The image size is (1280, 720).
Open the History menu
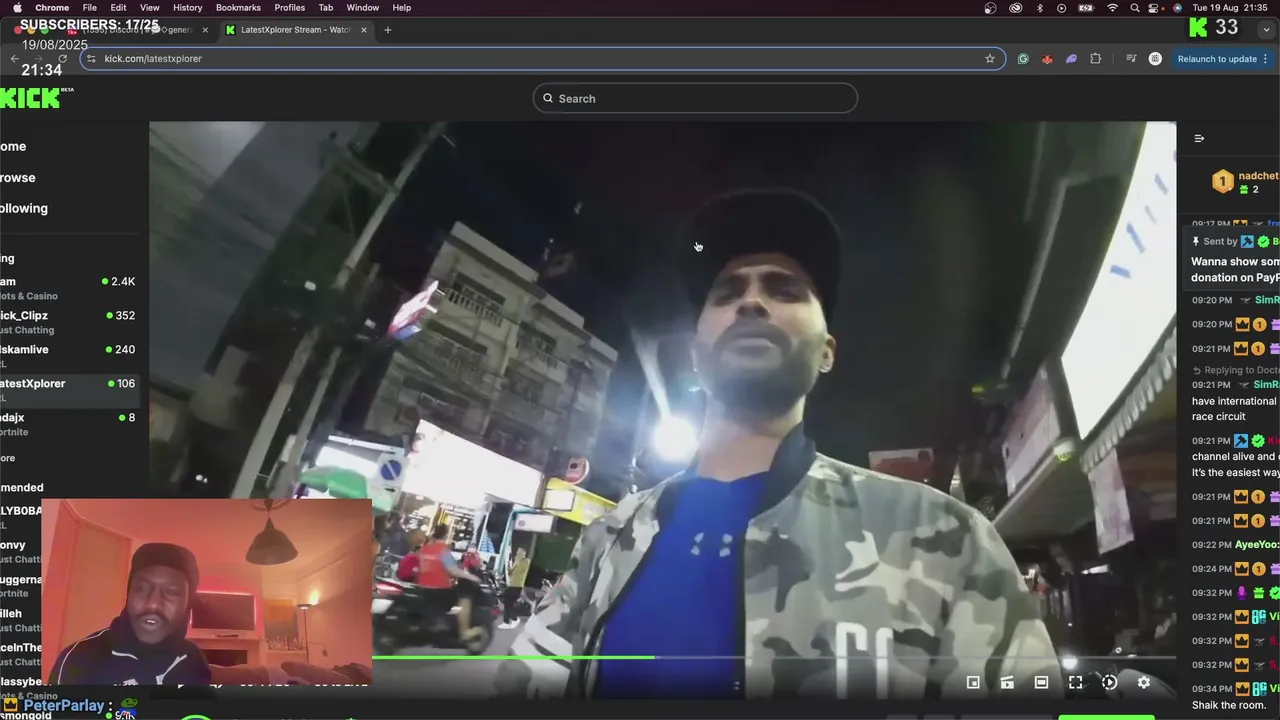tap(187, 8)
